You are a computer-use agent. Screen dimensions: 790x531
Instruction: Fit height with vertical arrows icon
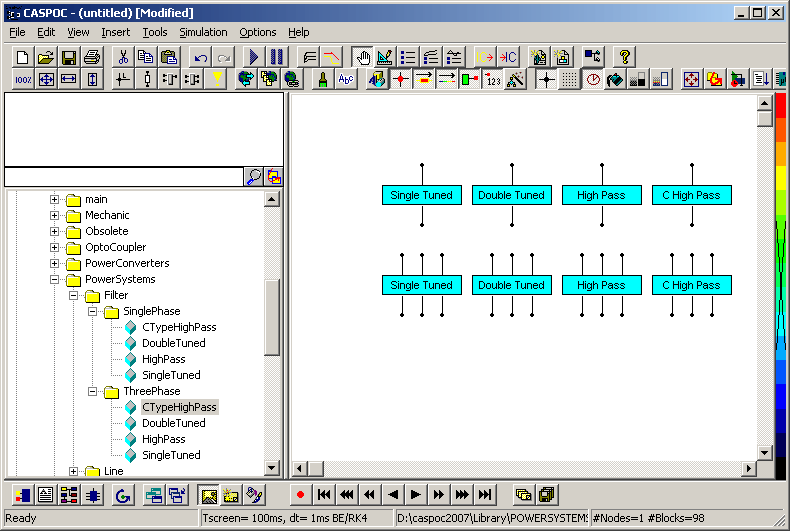[92, 79]
